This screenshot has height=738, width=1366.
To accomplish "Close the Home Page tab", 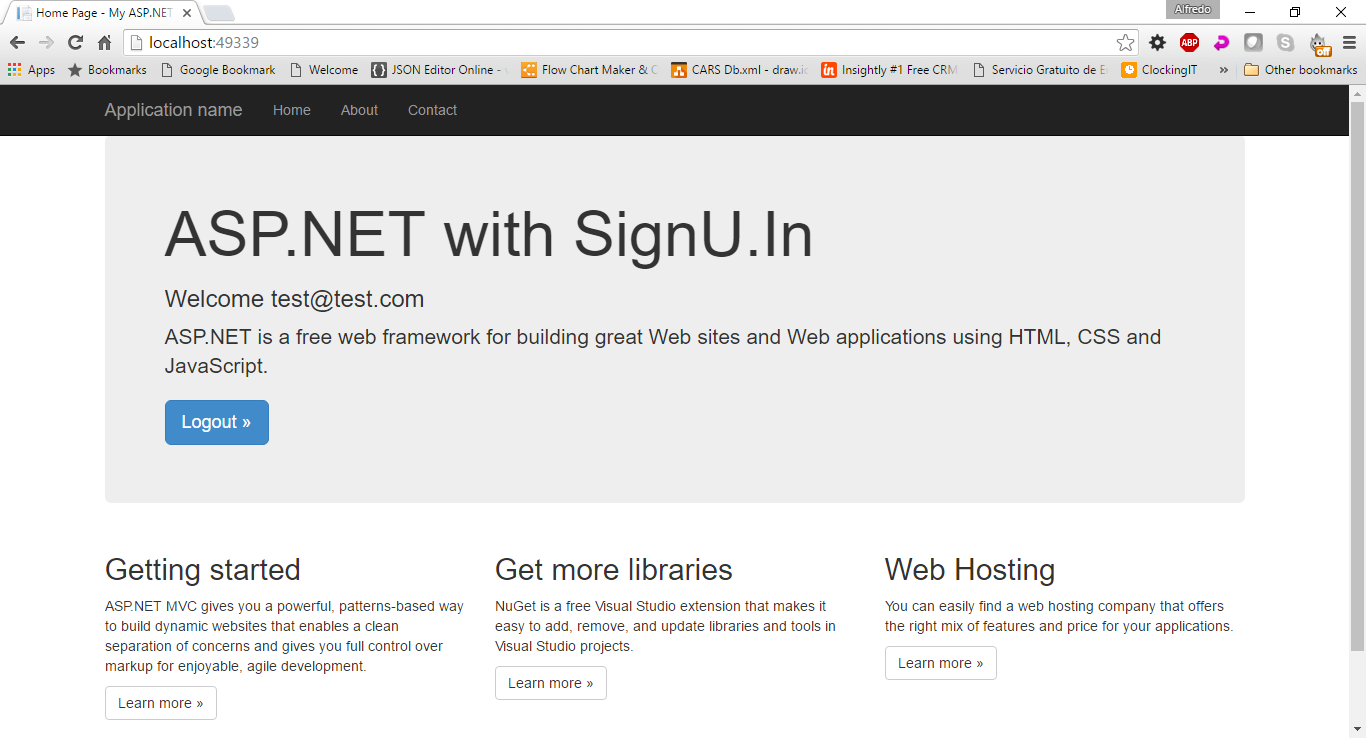I will [186, 14].
